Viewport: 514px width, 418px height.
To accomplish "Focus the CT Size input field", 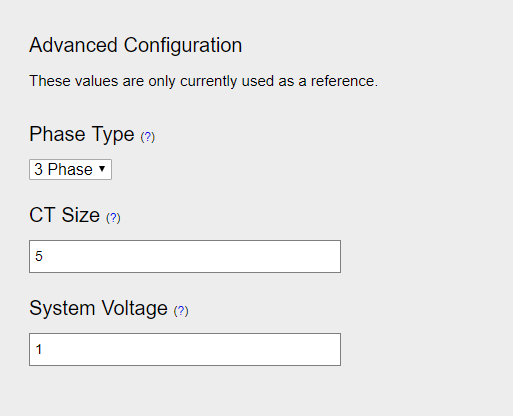I will pyautogui.click(x=185, y=256).
